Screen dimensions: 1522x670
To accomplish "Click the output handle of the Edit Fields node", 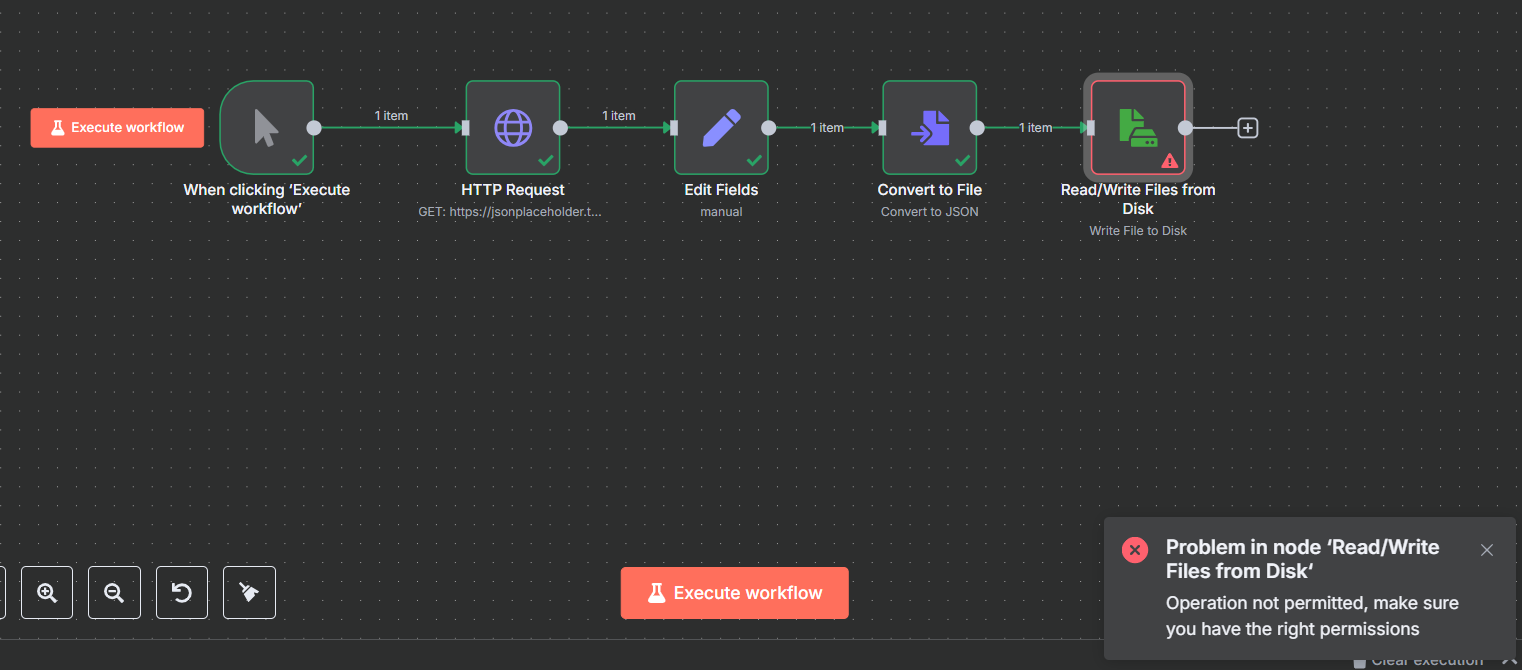I will click(768, 128).
